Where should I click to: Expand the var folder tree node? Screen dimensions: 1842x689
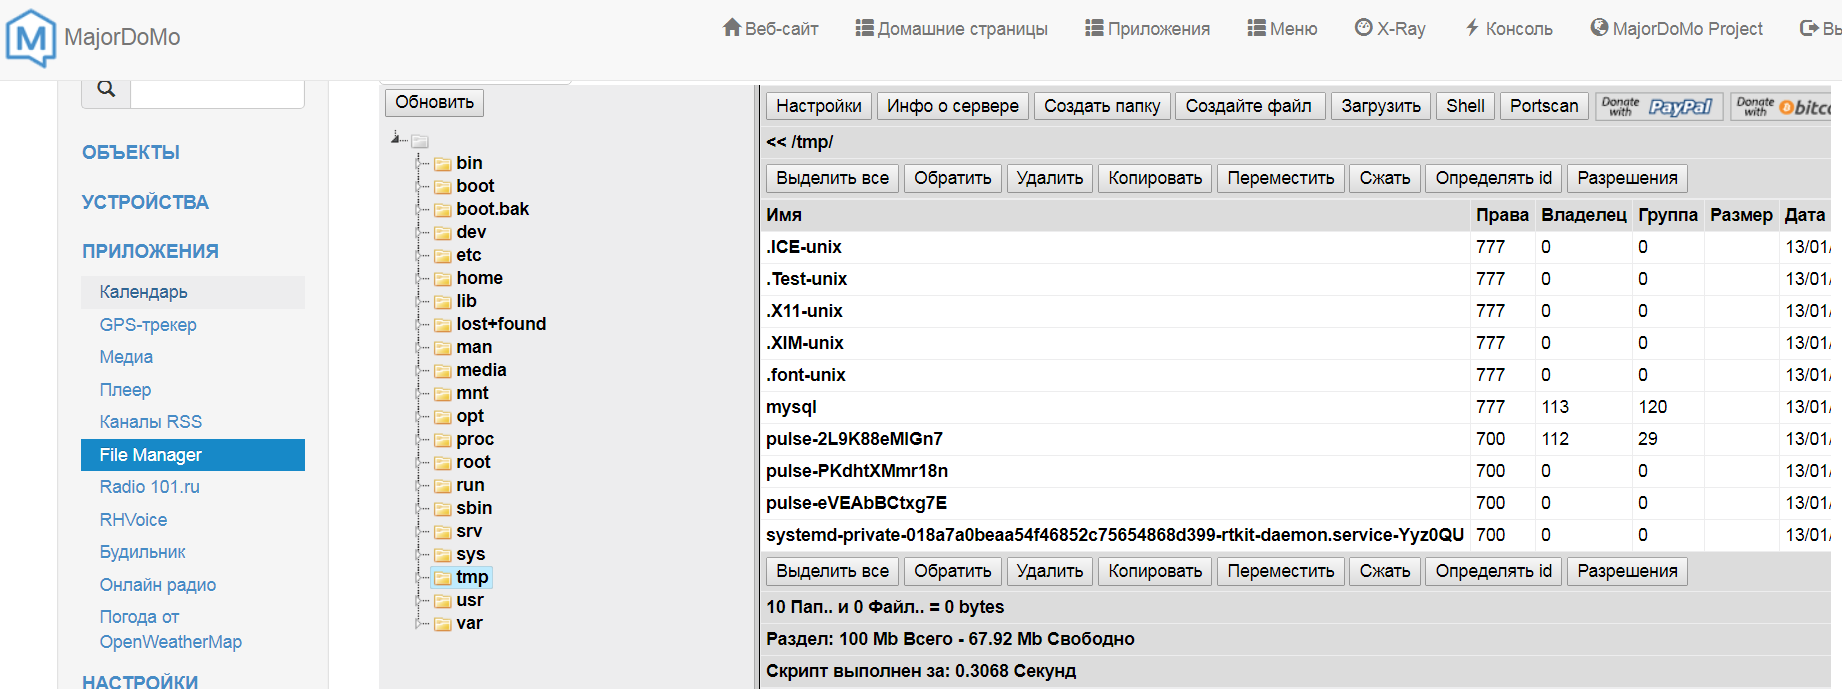[x=419, y=624]
